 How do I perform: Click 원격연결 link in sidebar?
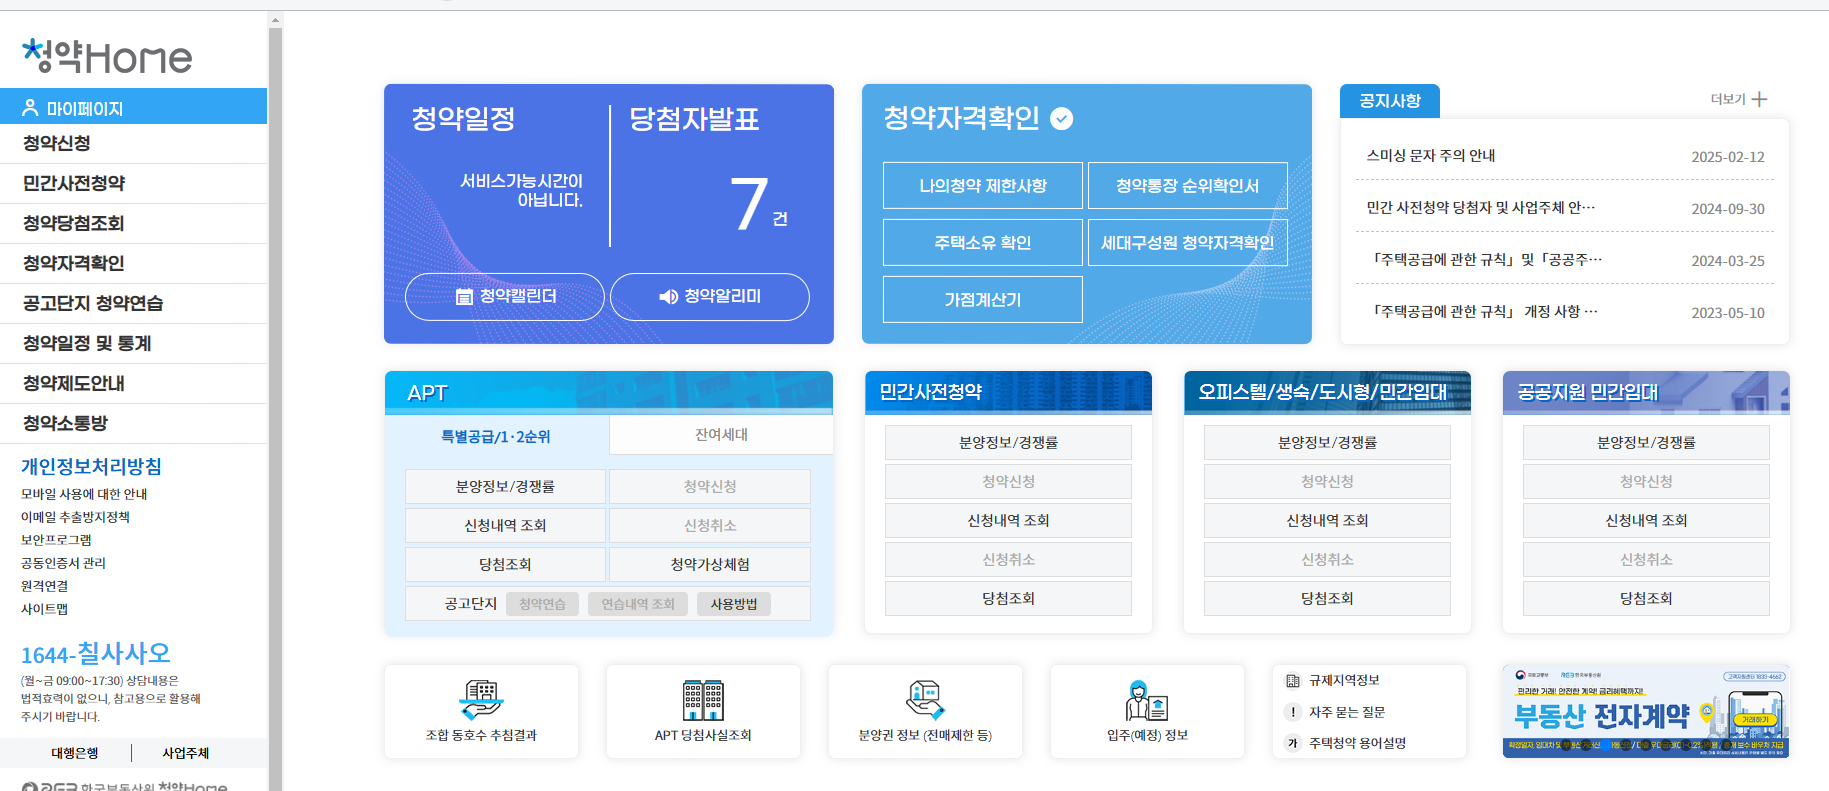point(45,586)
